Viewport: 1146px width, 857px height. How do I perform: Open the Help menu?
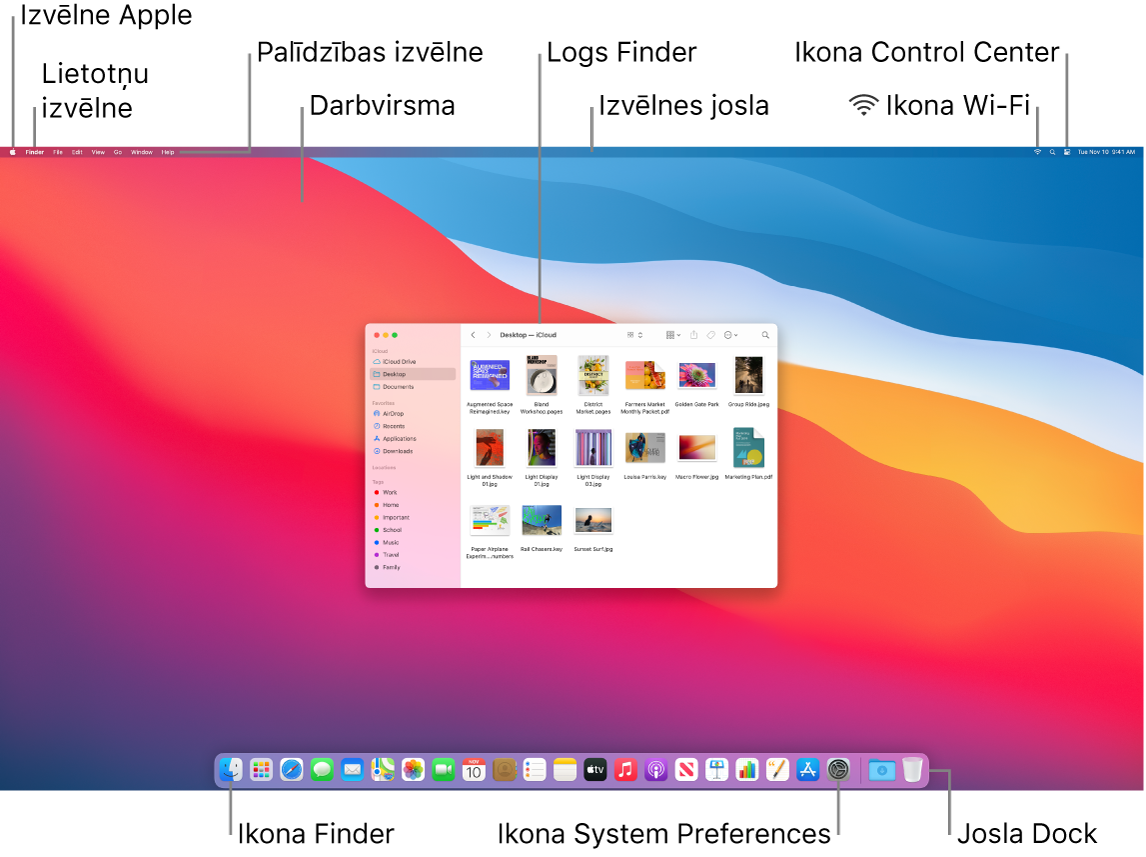168,152
